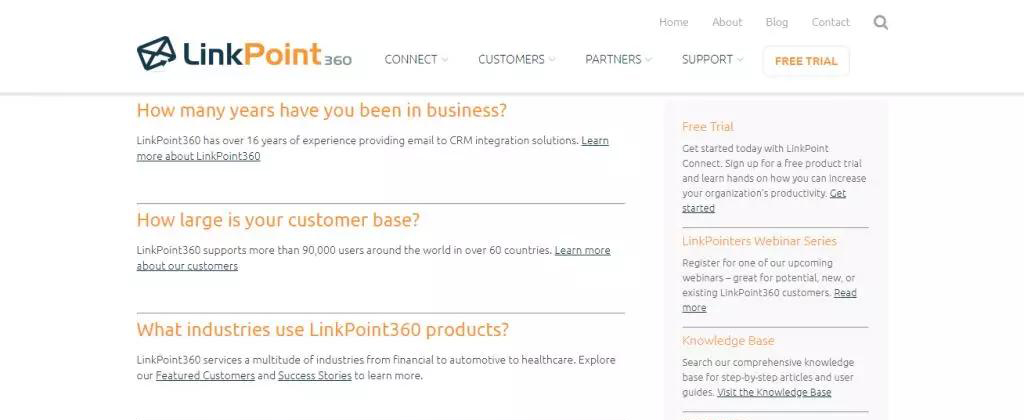This screenshot has height=420, width=1024.
Task: Expand the CONNECT dropdown menu
Action: (x=416, y=60)
